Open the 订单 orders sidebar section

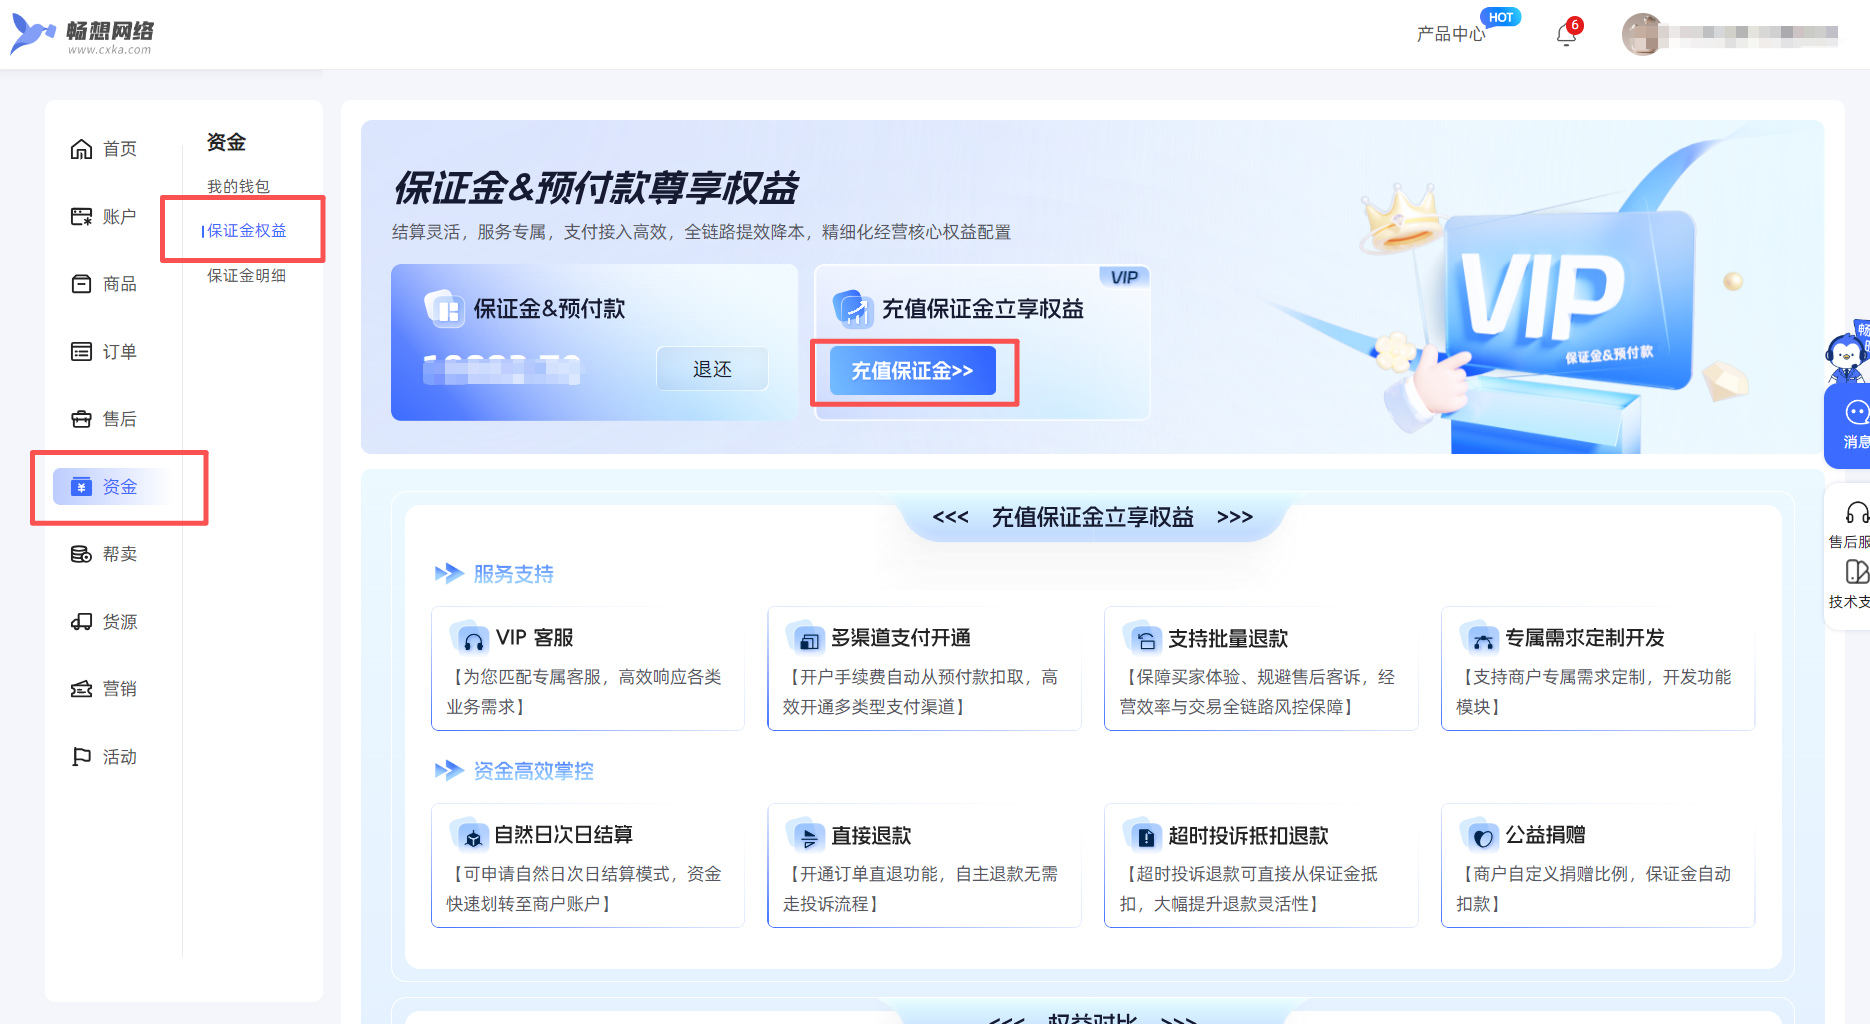(x=104, y=352)
